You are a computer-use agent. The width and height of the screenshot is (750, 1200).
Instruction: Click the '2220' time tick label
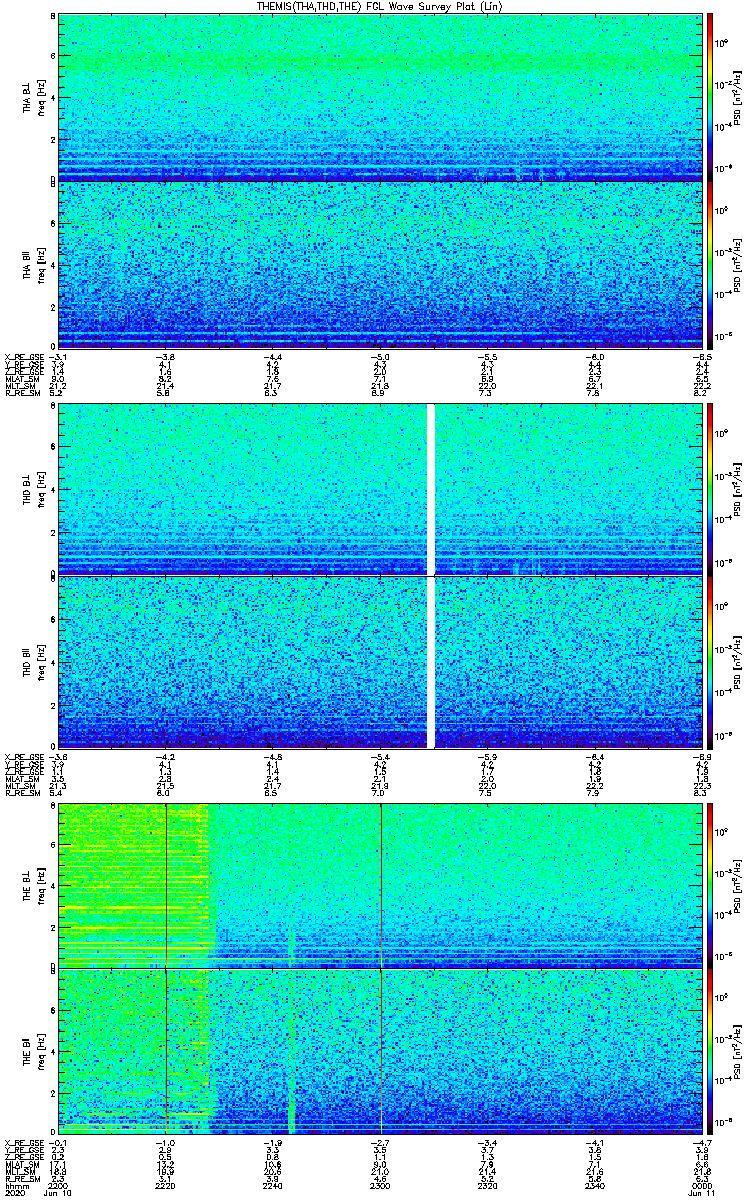[x=165, y=1186]
